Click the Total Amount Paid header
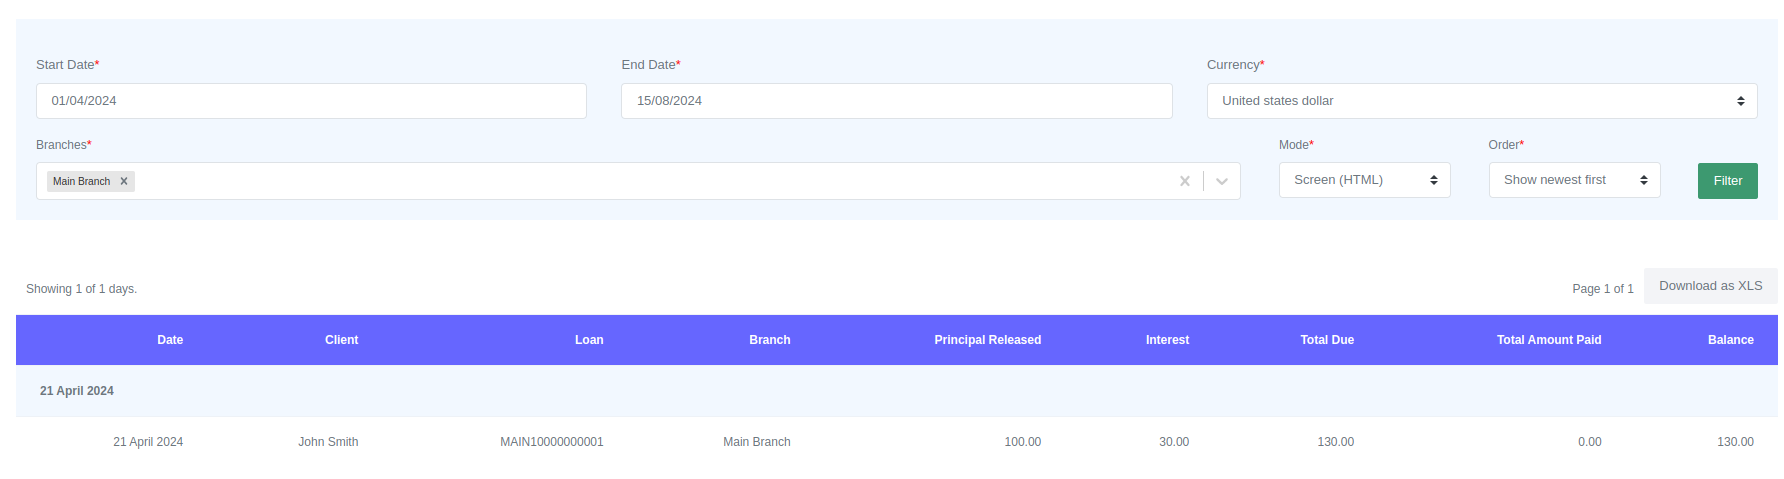The image size is (1784, 479). click(1548, 340)
